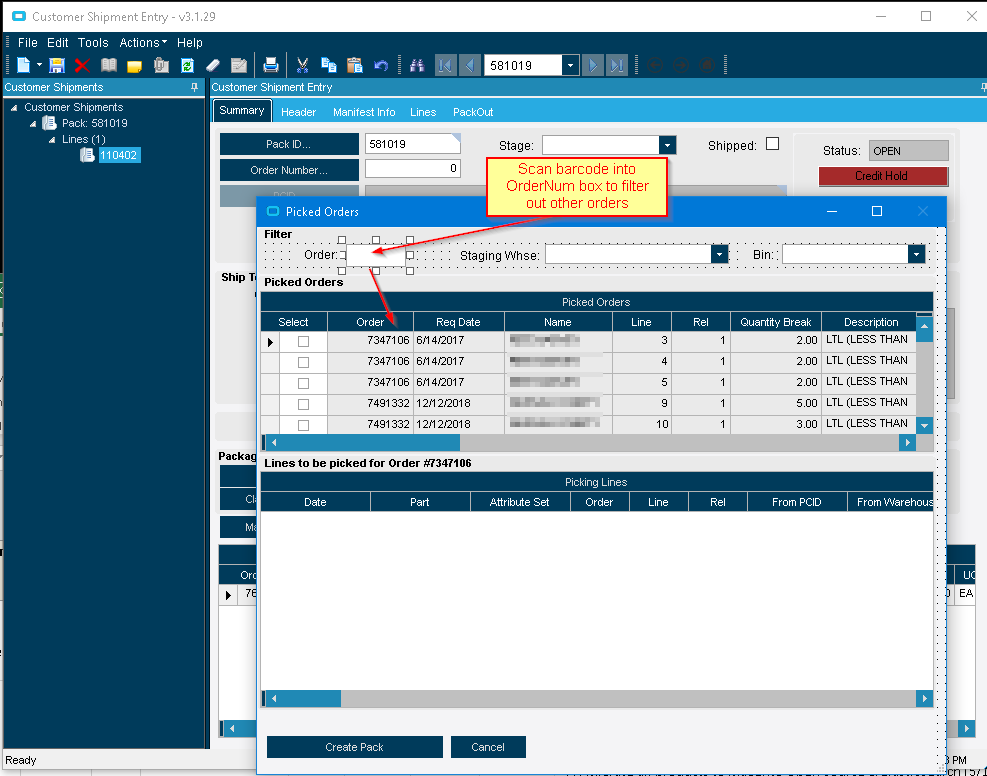Click Picking Lines grid horizontal scrollbar thumb
The height and width of the screenshot is (776, 987).
310,698
